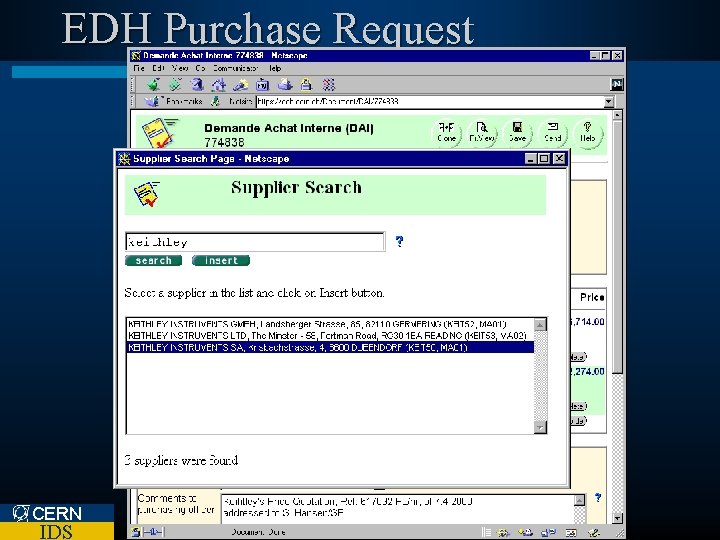The width and height of the screenshot is (720, 540).
Task: Open the Edit menu
Action: click(158, 68)
